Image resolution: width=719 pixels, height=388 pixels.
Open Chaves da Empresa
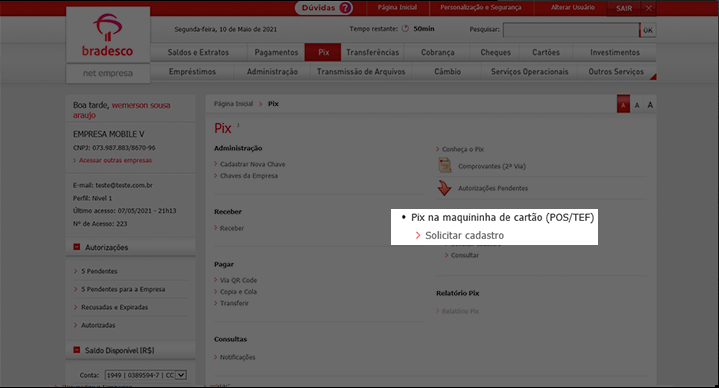coord(249,176)
